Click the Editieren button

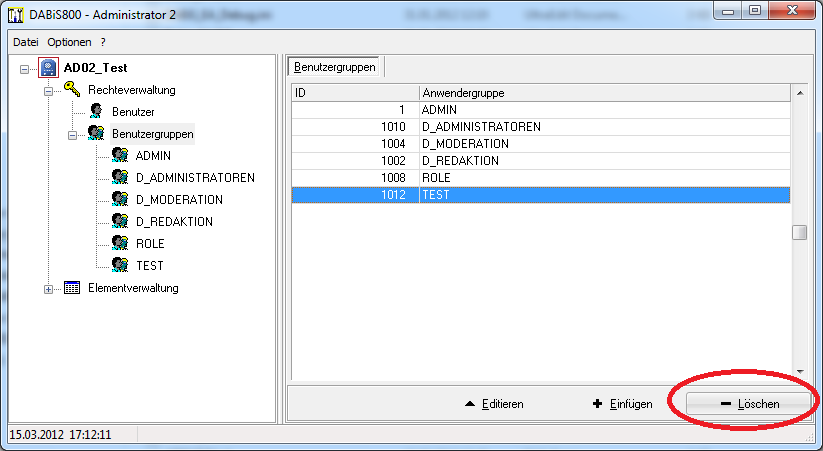(x=495, y=404)
